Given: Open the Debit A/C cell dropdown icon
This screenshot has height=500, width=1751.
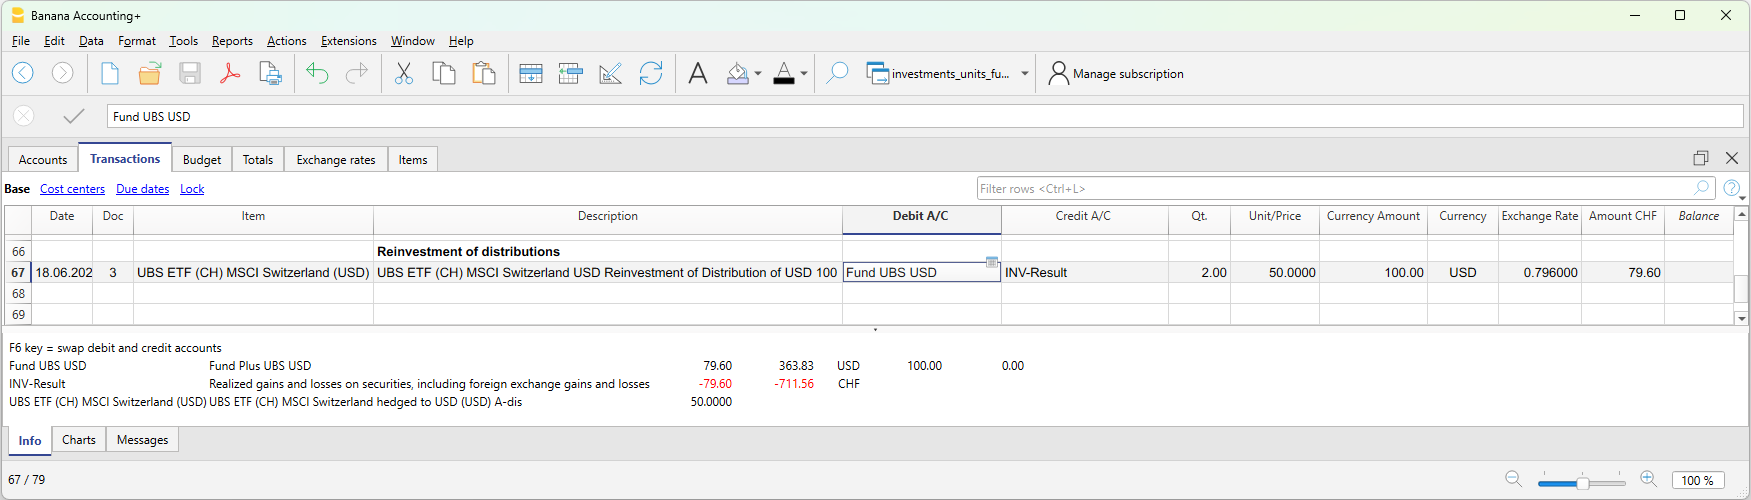Looking at the screenshot, I should tap(991, 262).
